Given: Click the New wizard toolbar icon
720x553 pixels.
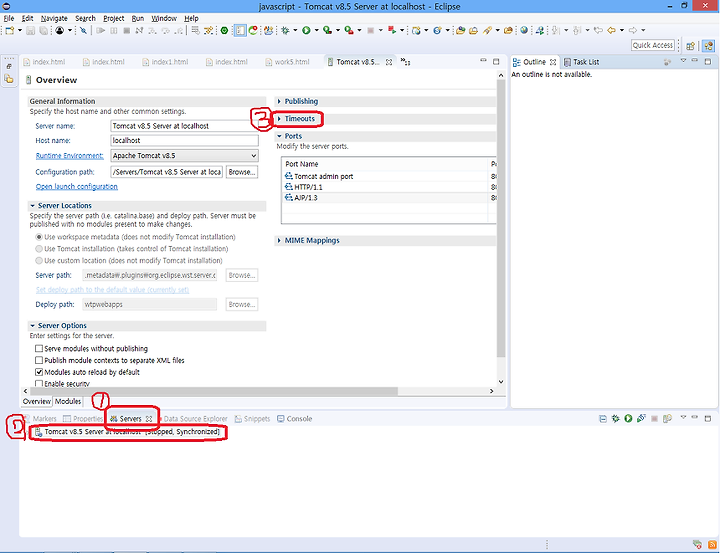Looking at the screenshot, I should (x=10, y=30).
